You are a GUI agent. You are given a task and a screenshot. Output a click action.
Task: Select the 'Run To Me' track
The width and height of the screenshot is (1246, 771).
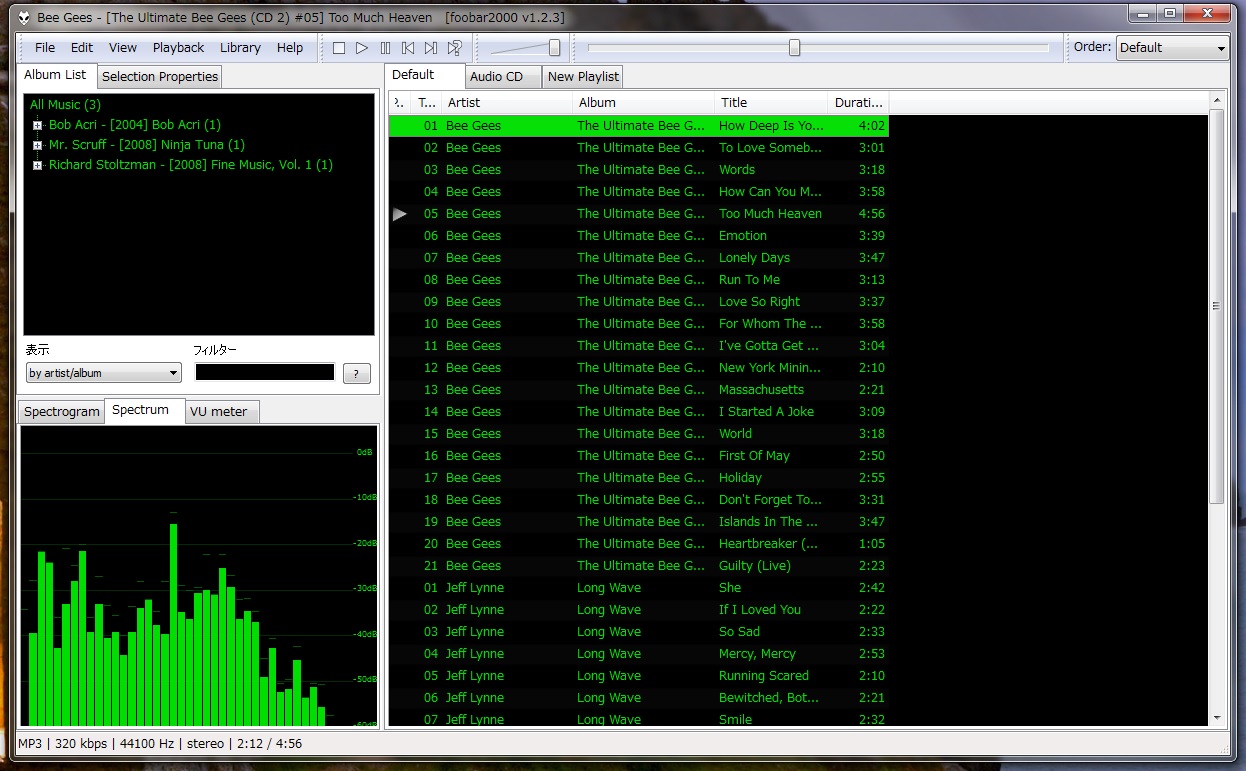638,280
